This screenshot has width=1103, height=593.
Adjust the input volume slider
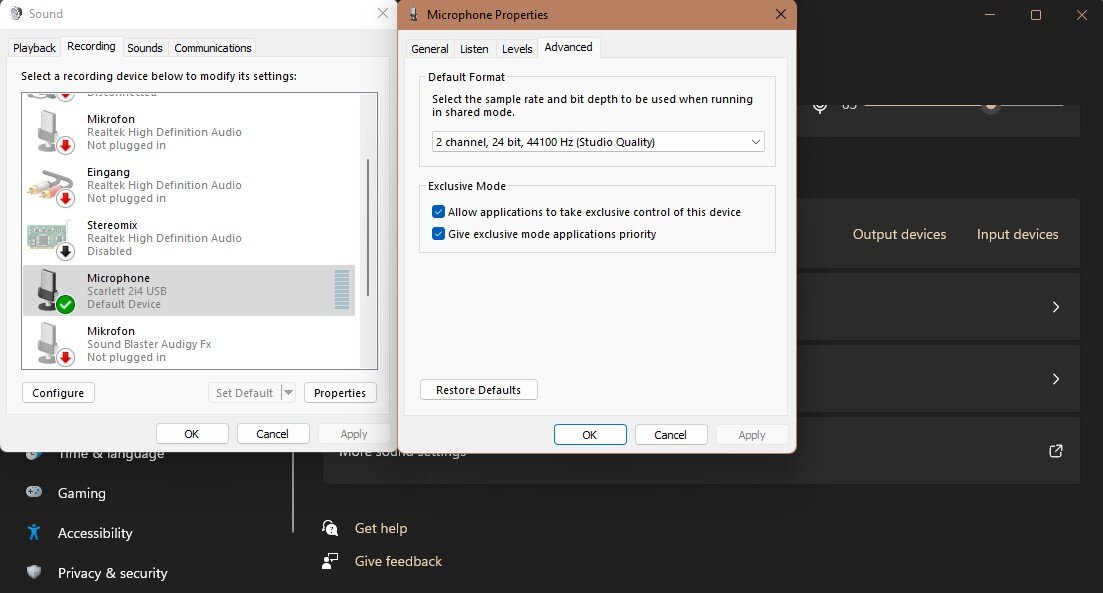[990, 105]
